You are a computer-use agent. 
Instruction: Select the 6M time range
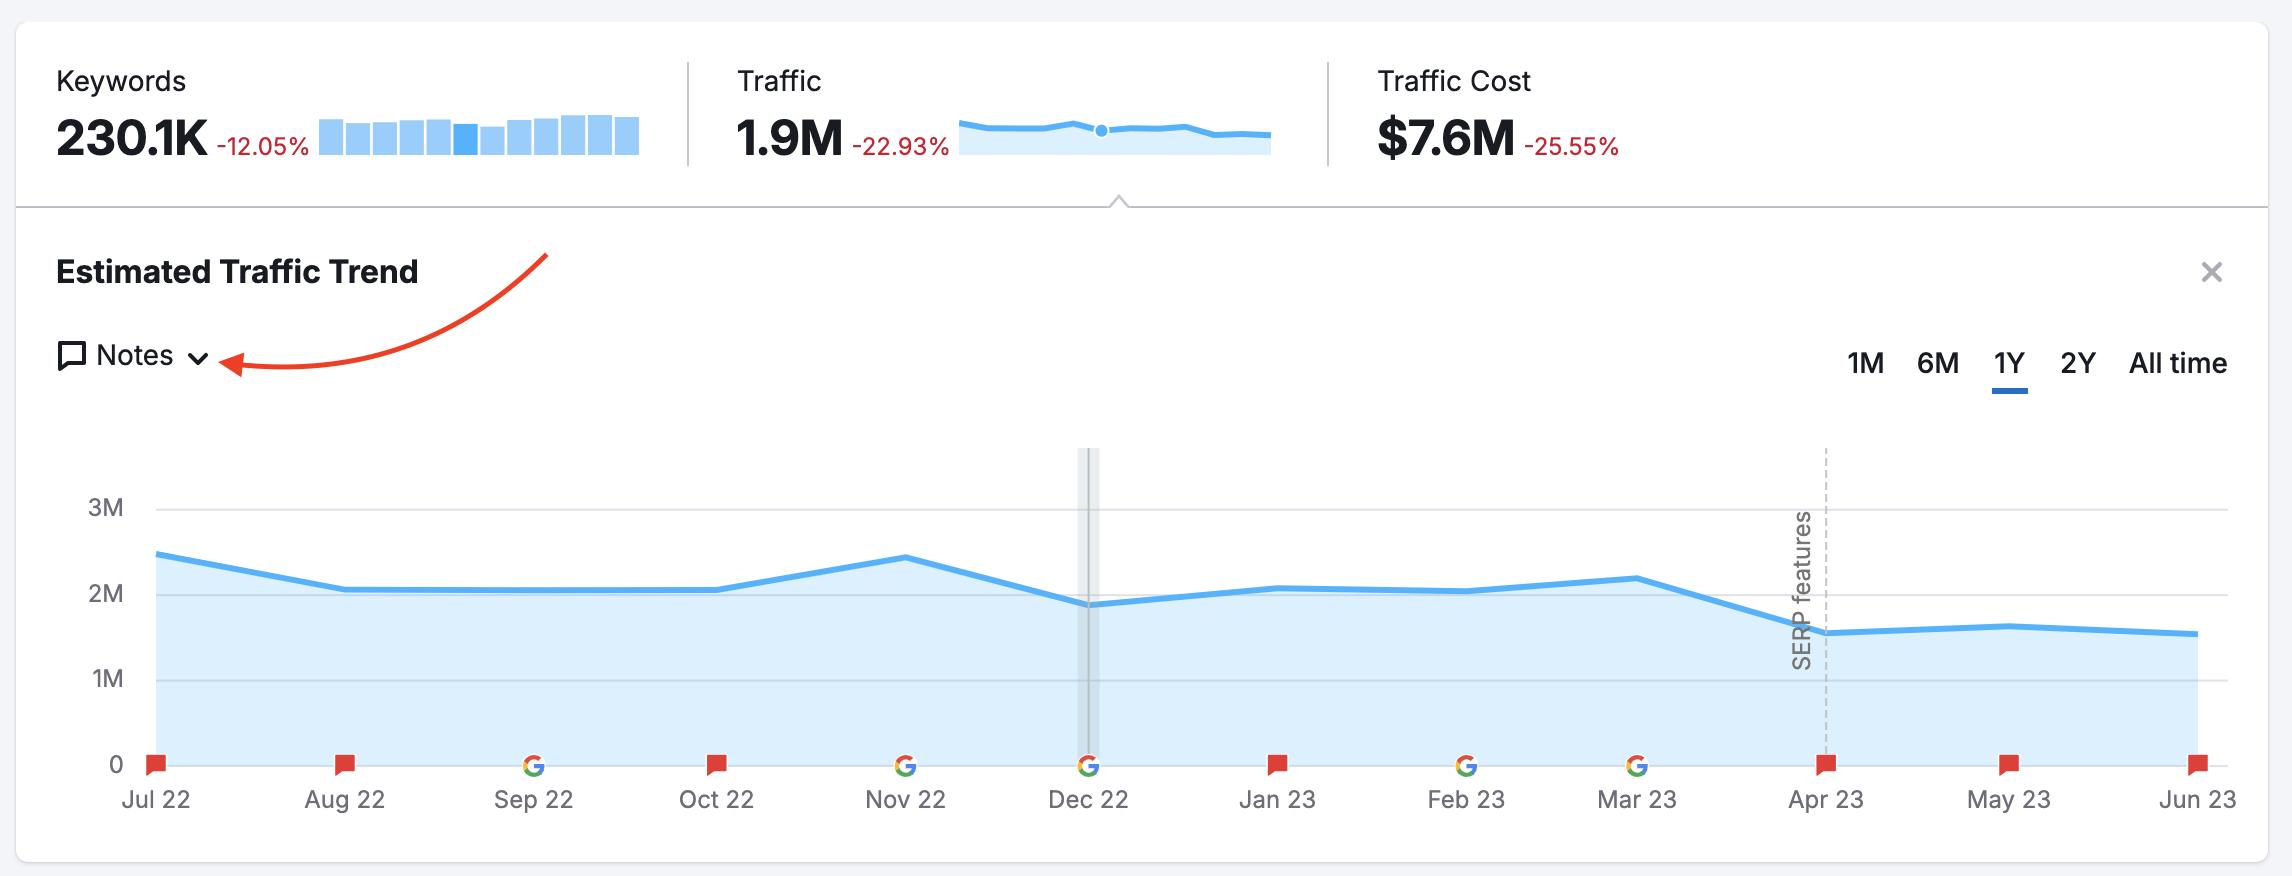click(x=1937, y=363)
